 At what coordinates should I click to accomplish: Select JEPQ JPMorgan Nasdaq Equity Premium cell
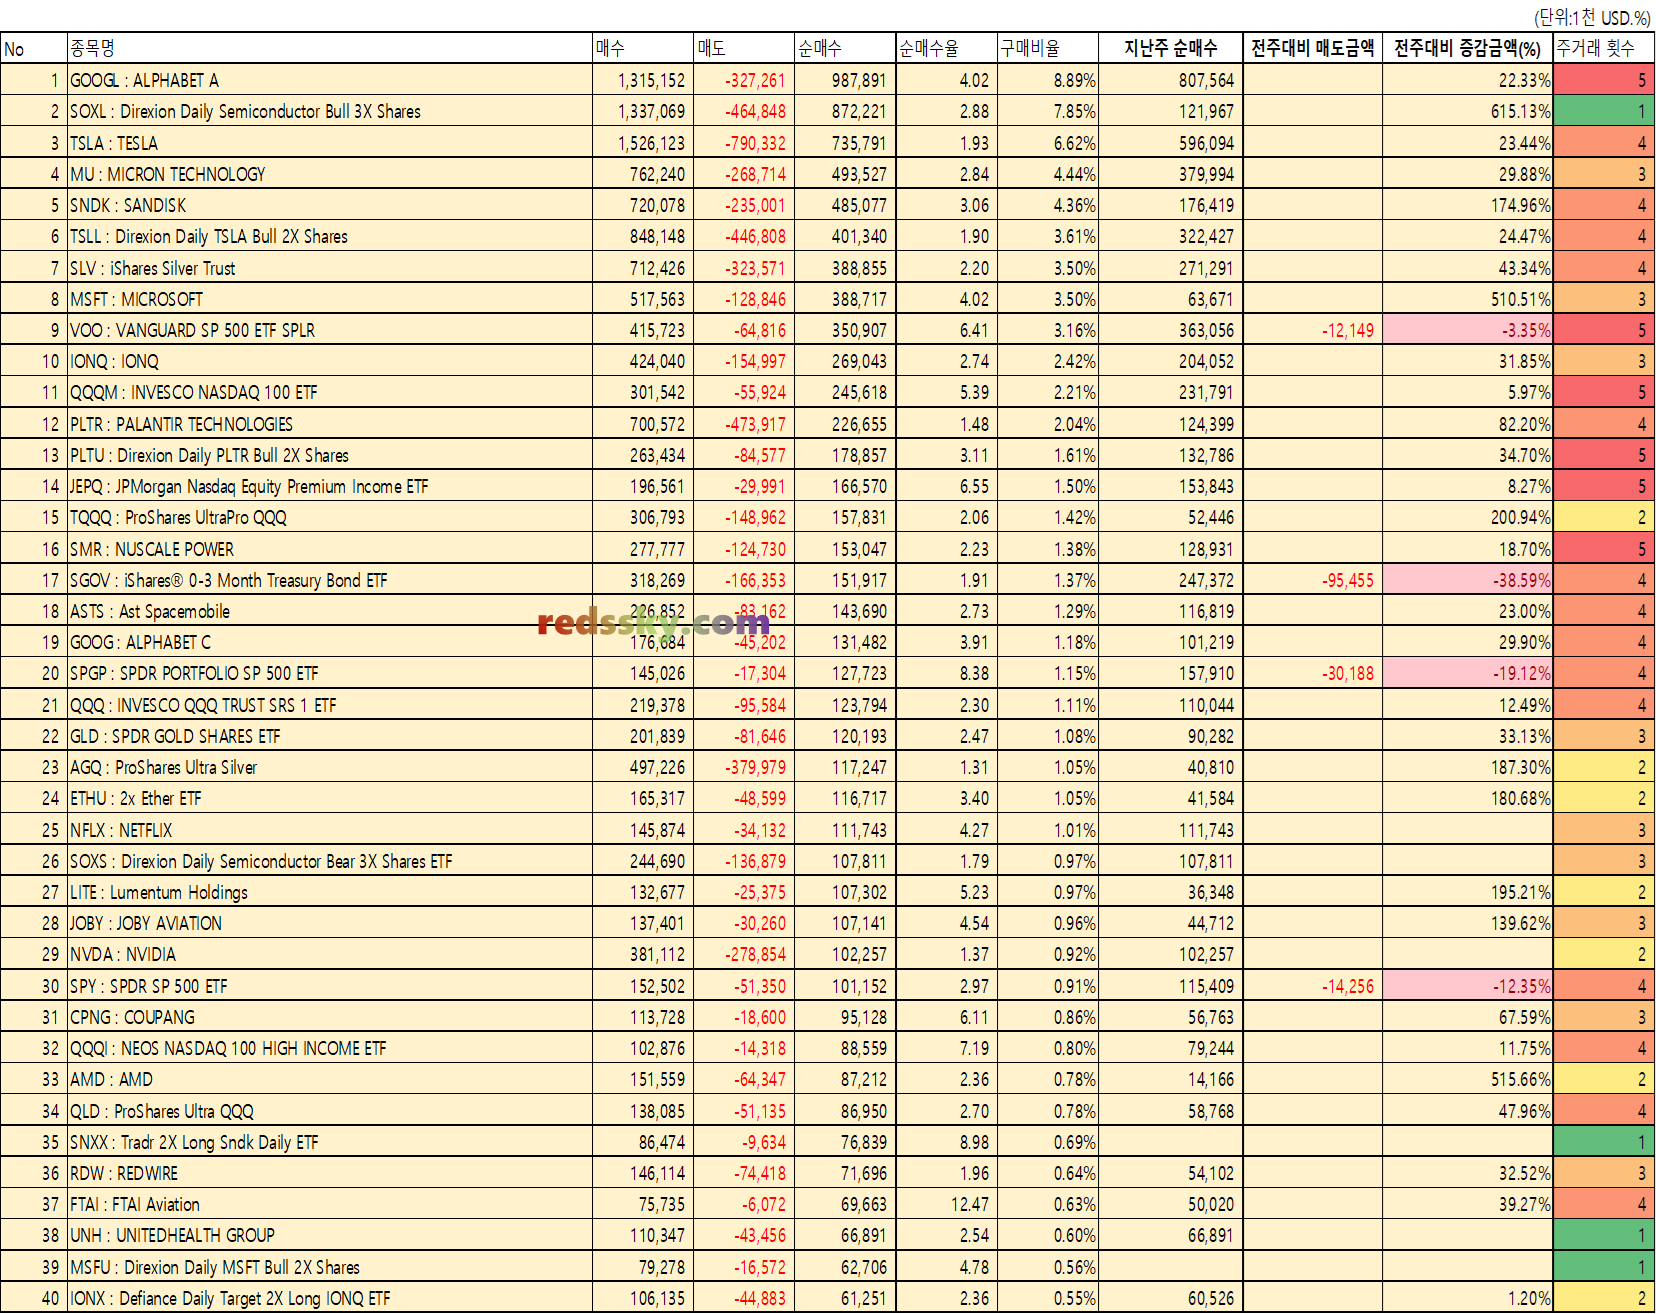(330, 486)
